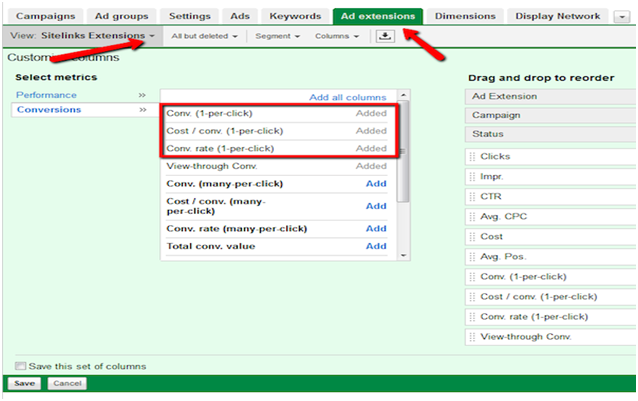Click the drag handle beside View-through Conv.
The height and width of the screenshot is (401, 638).
pos(472,337)
